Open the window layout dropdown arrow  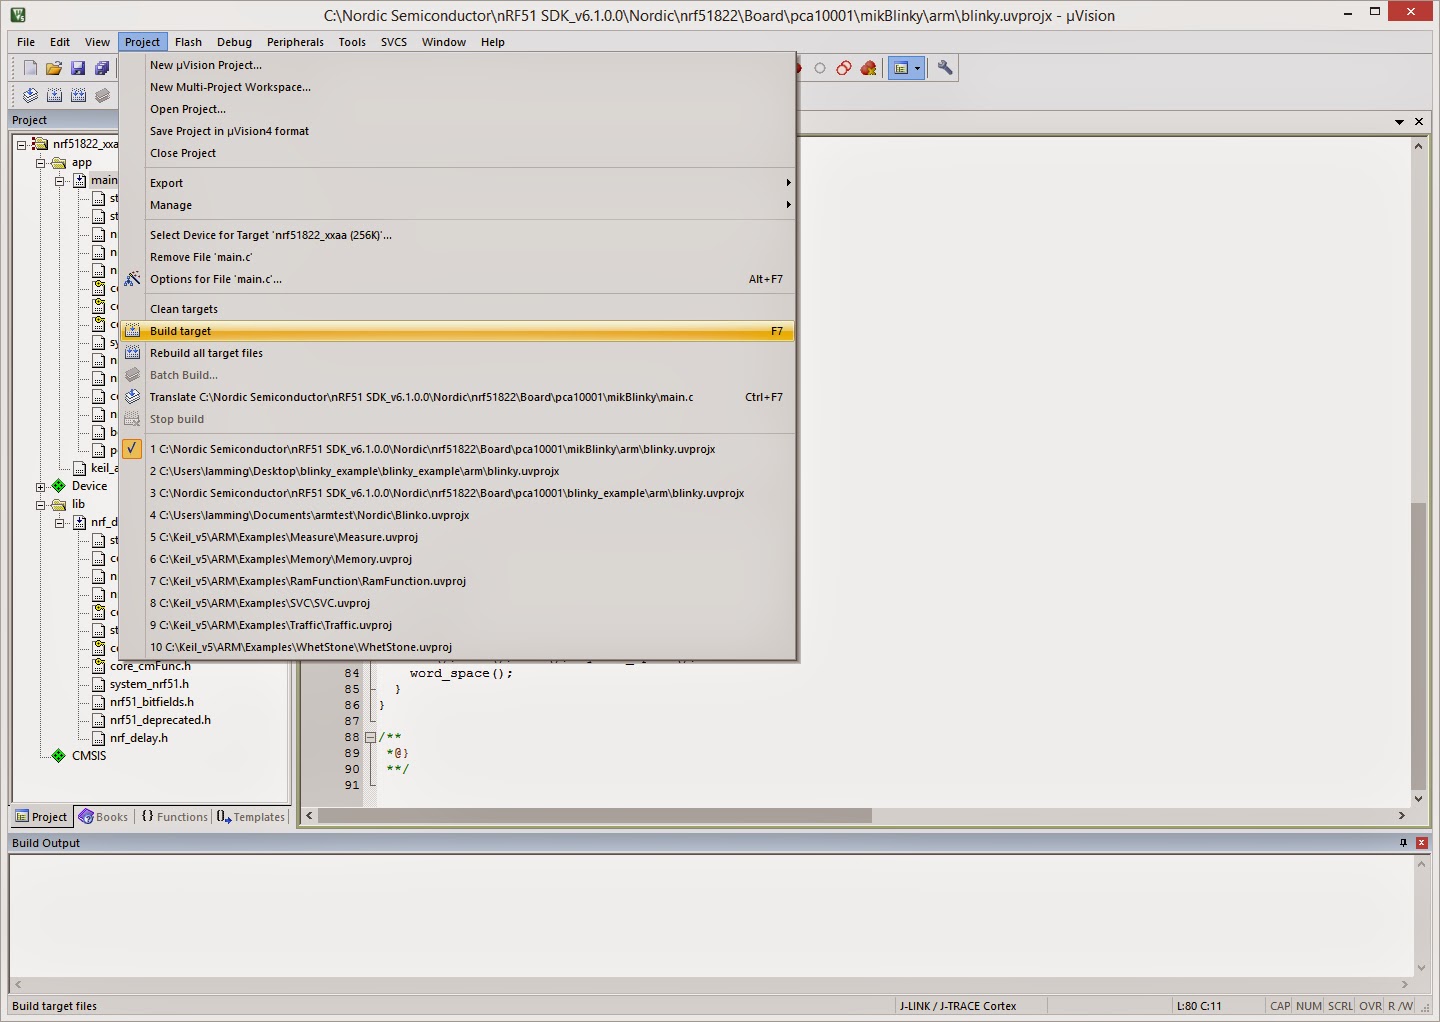pyautogui.click(x=918, y=68)
